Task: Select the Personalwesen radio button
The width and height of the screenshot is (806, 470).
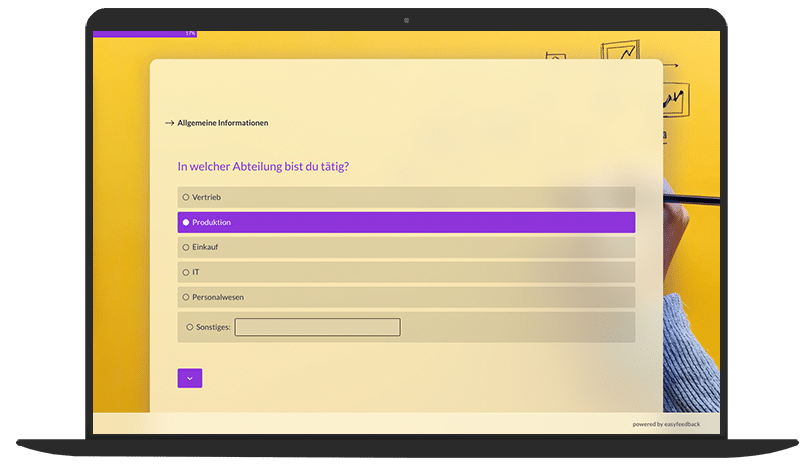Action: click(186, 297)
